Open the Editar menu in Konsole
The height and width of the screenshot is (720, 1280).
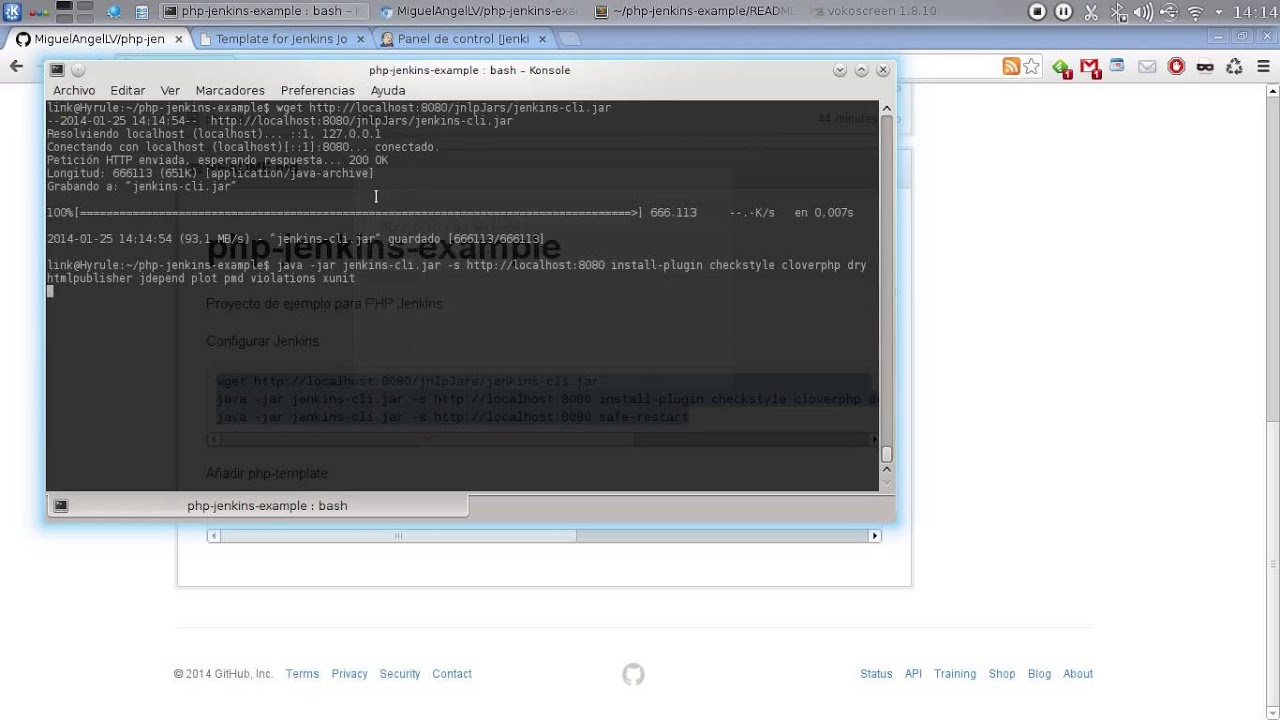[x=128, y=90]
